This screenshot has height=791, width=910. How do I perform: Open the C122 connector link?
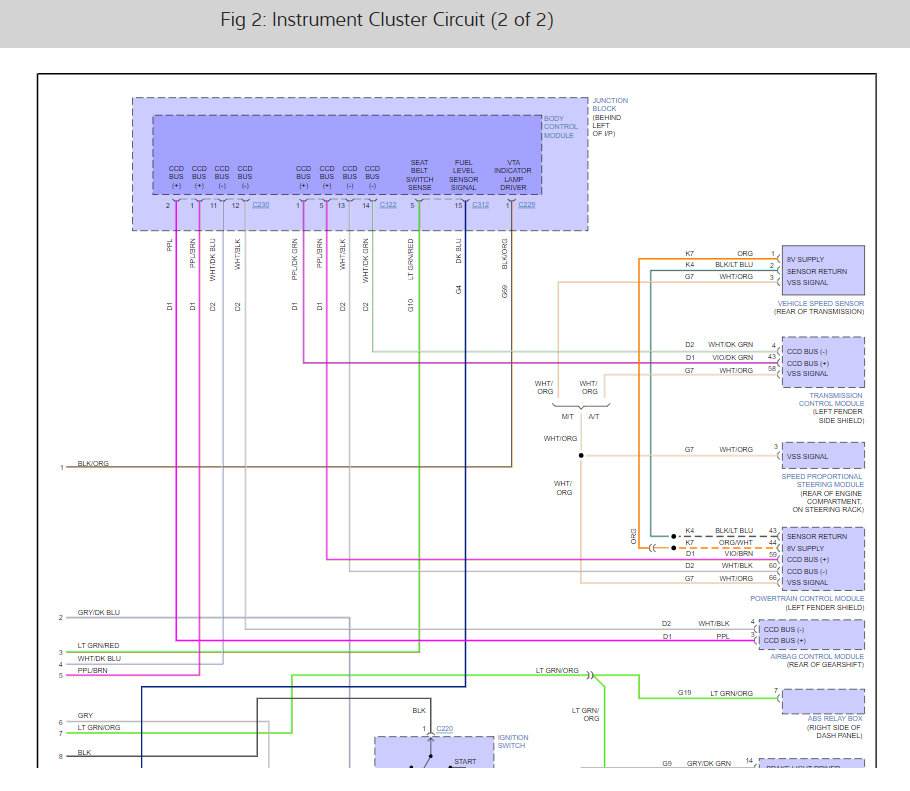[388, 205]
